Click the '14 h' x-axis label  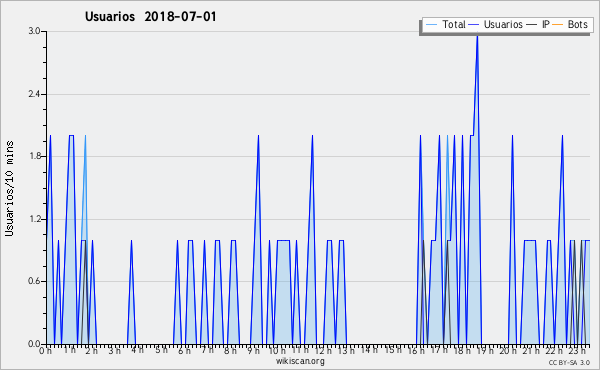point(369,350)
